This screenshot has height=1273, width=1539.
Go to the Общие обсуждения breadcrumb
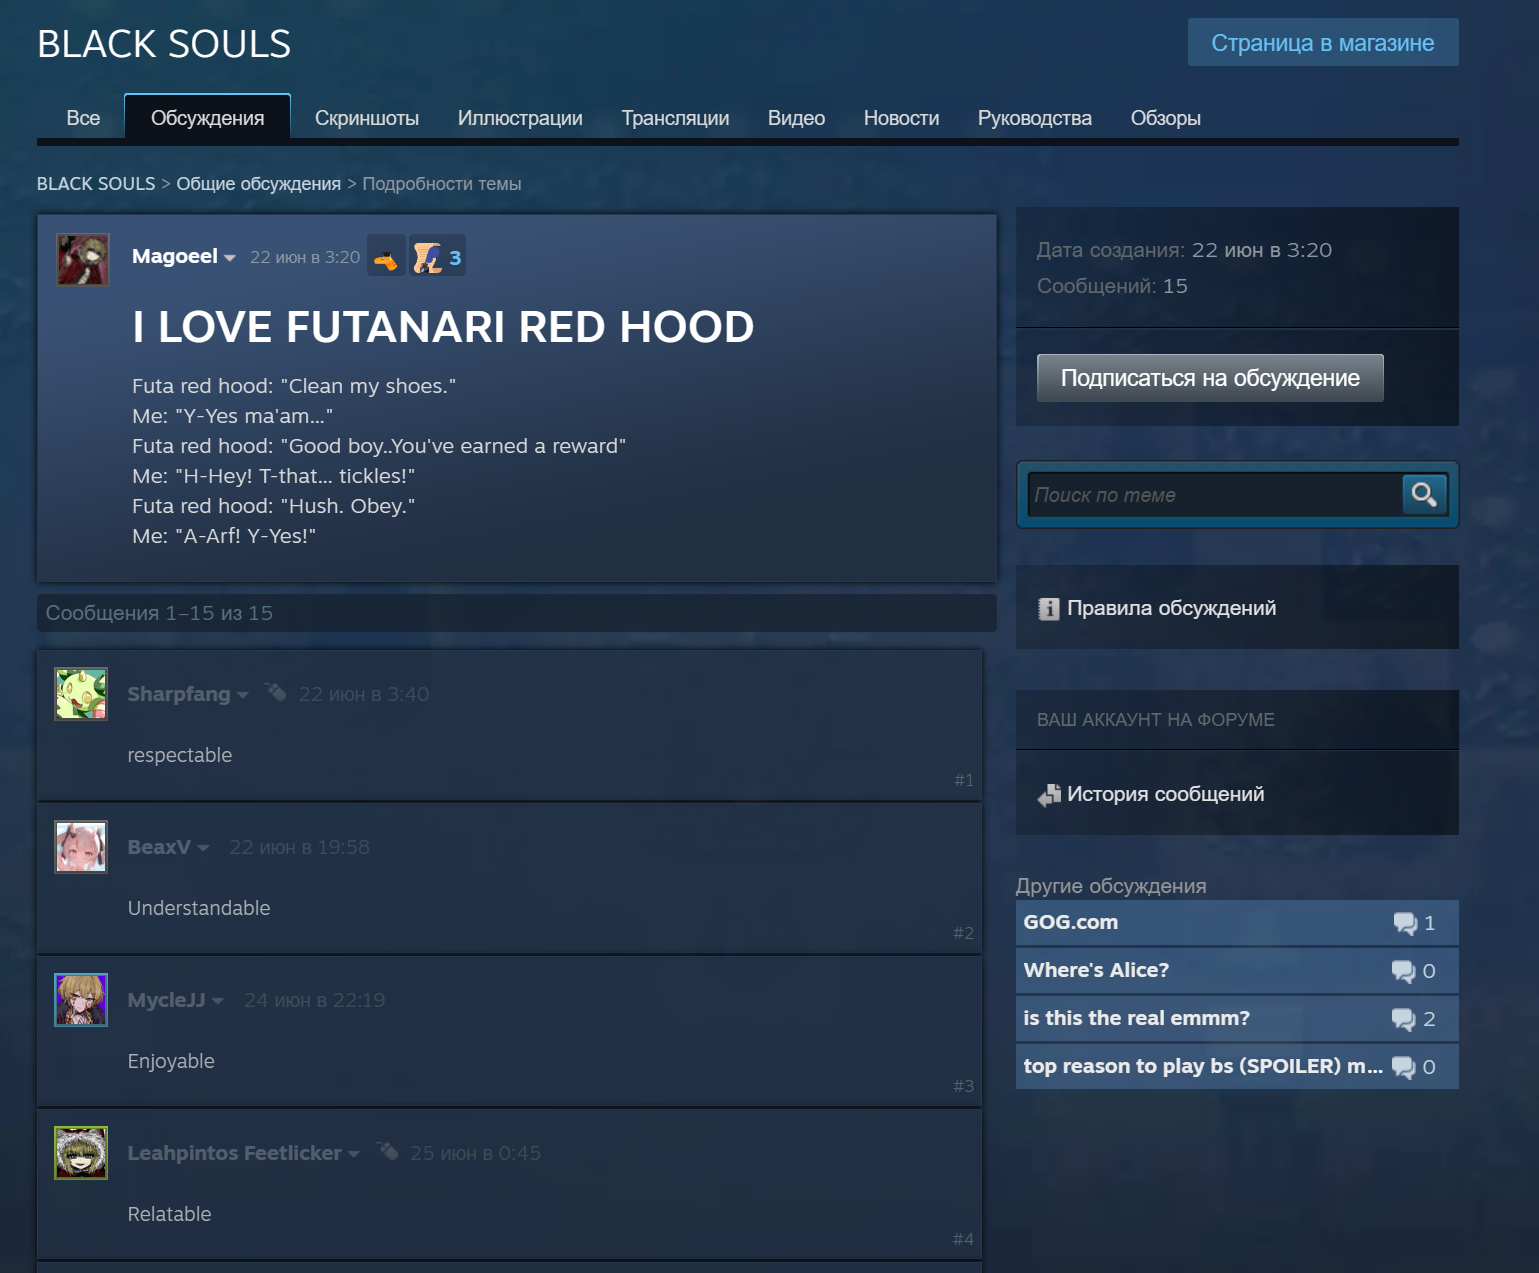(259, 184)
